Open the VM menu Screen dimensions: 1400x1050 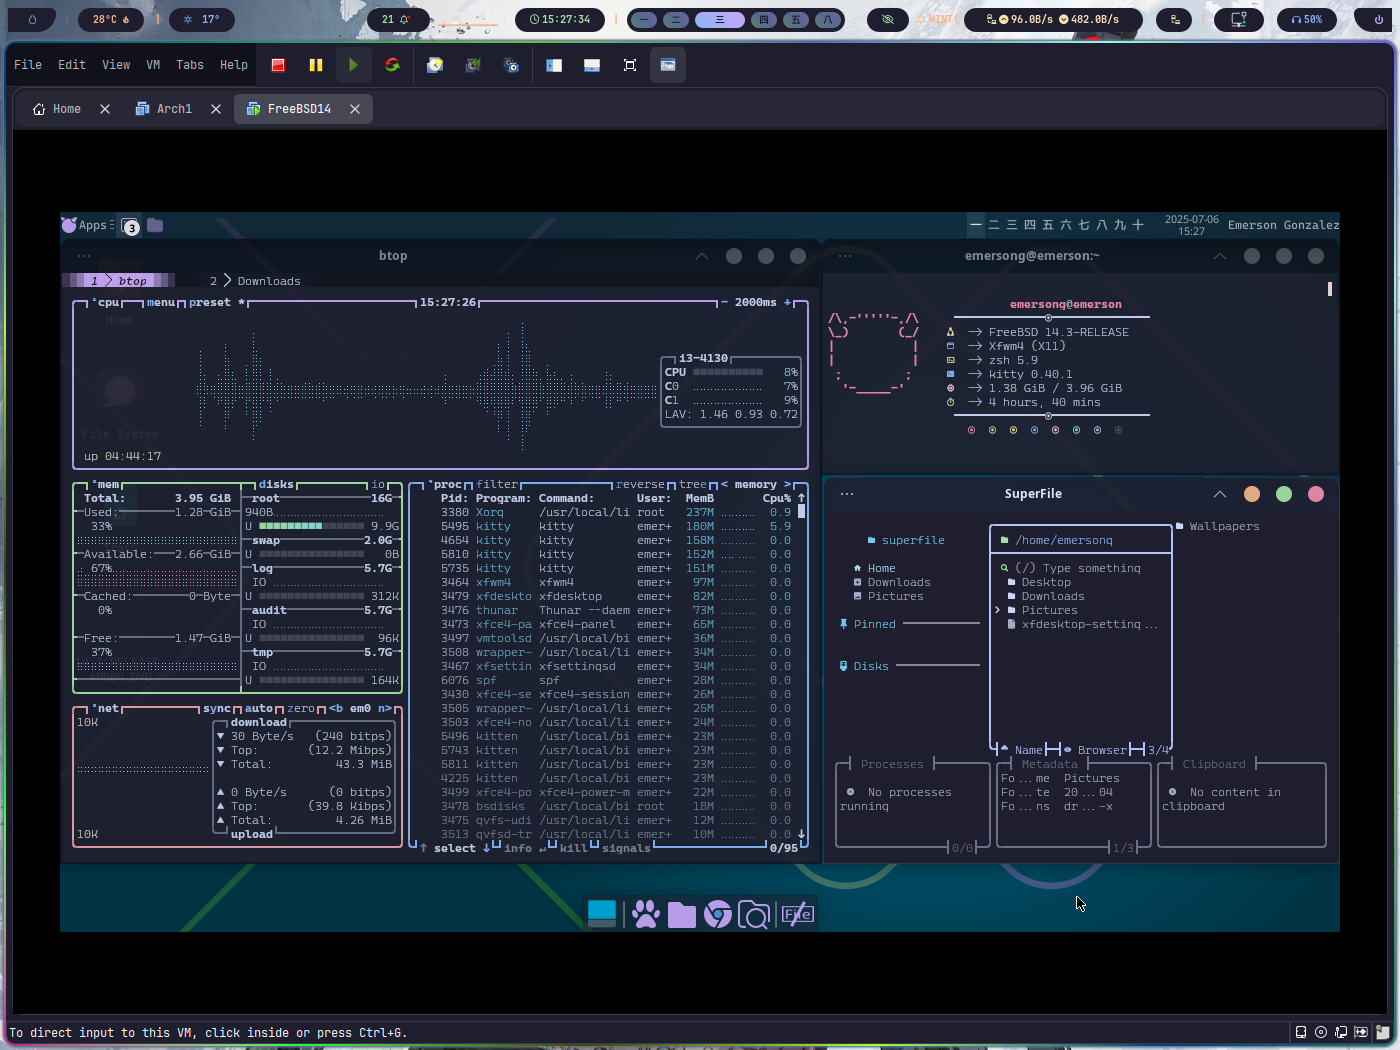pyautogui.click(x=153, y=65)
